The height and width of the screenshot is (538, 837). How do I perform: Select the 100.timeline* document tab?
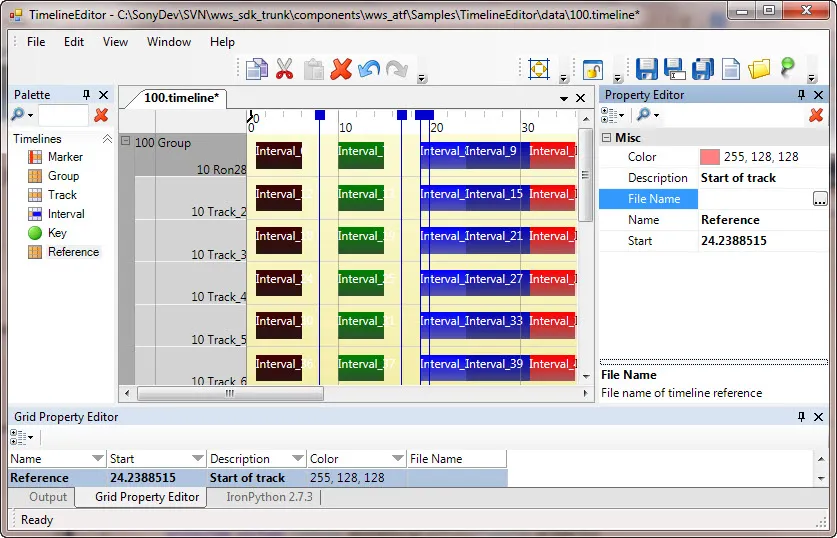coord(181,98)
